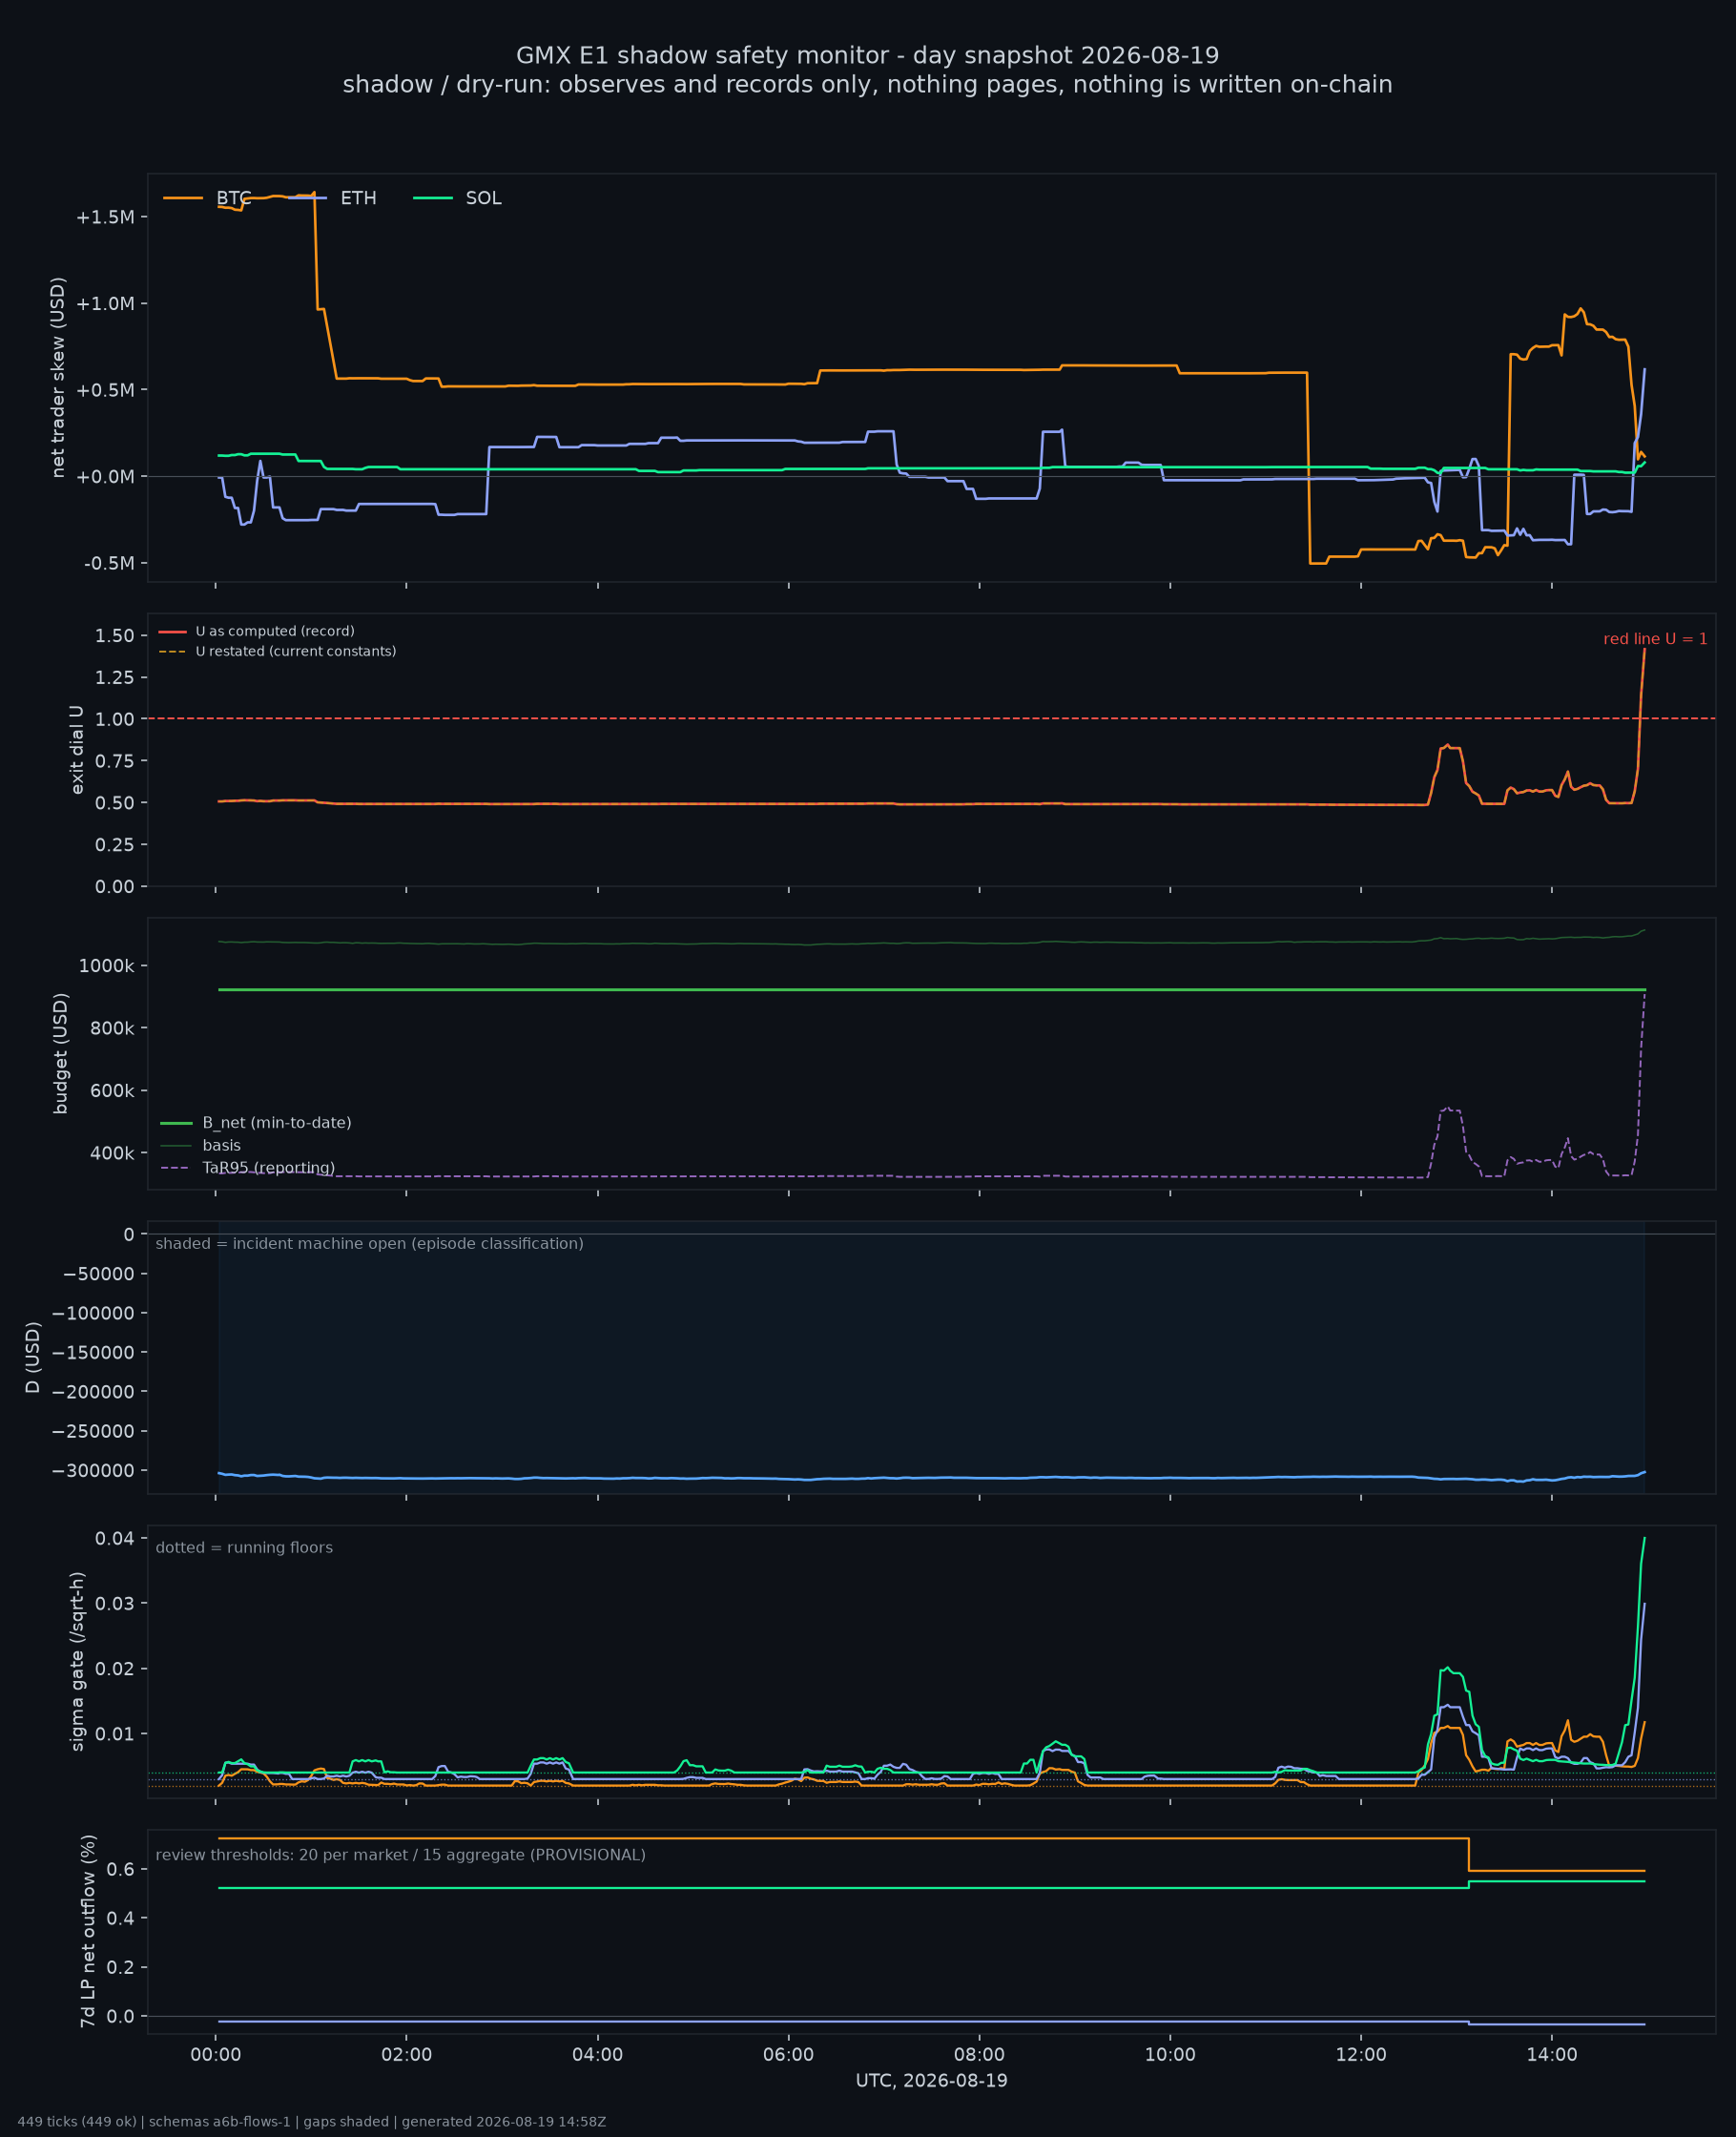Click the 'D (USD)' axis label
Viewport: 1736px width, 2137px height.
(34, 1357)
